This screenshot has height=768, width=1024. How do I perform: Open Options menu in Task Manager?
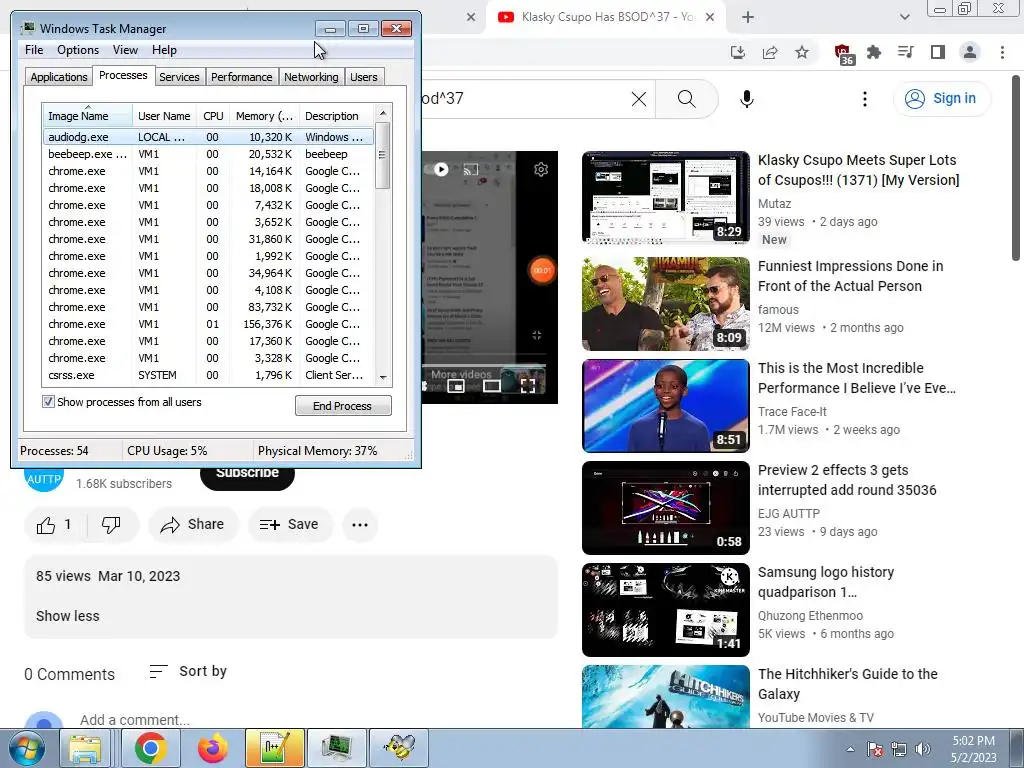coord(78,50)
